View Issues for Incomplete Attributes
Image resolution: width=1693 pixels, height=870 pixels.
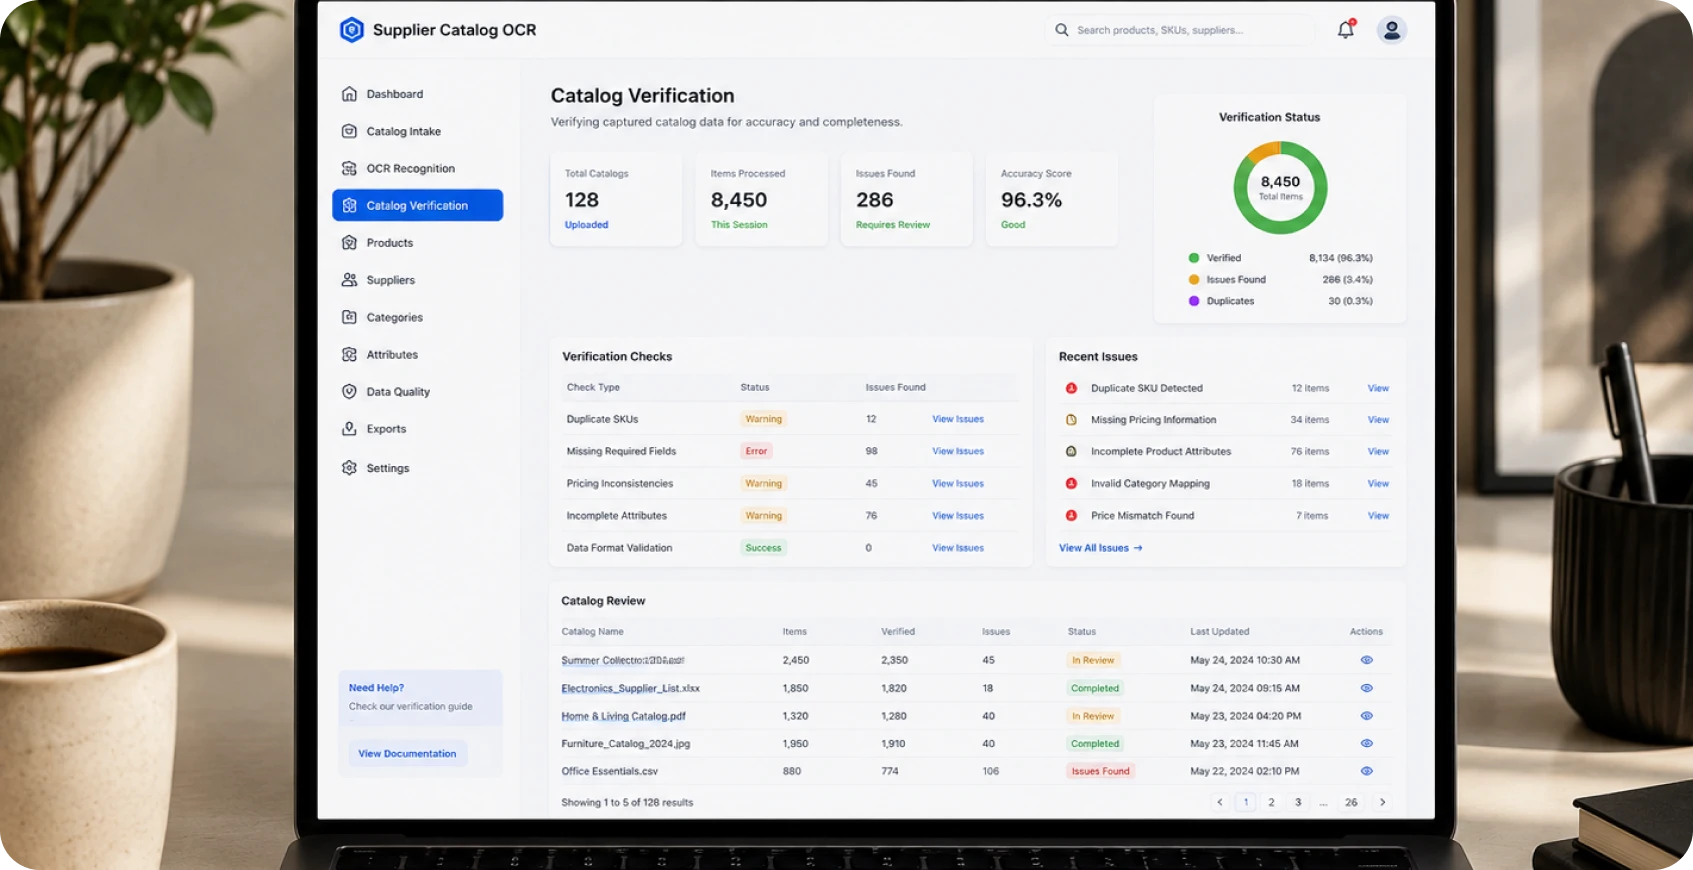[958, 516]
